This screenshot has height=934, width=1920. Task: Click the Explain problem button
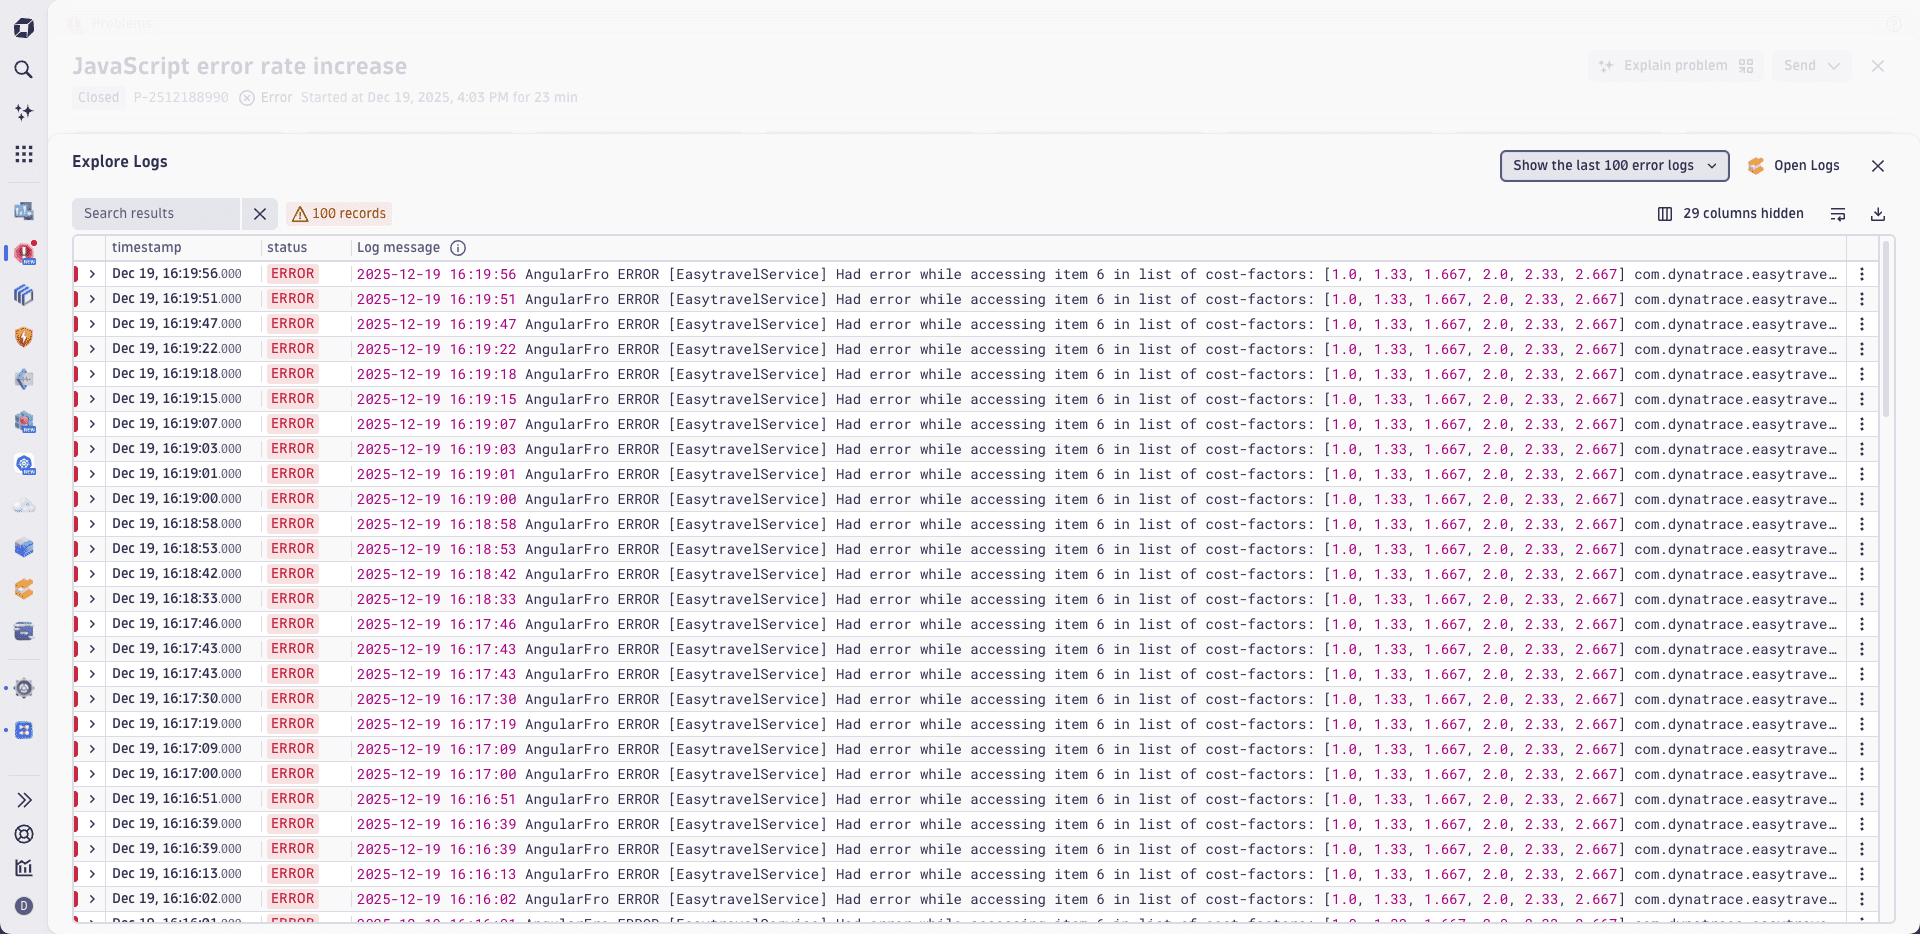point(1675,65)
